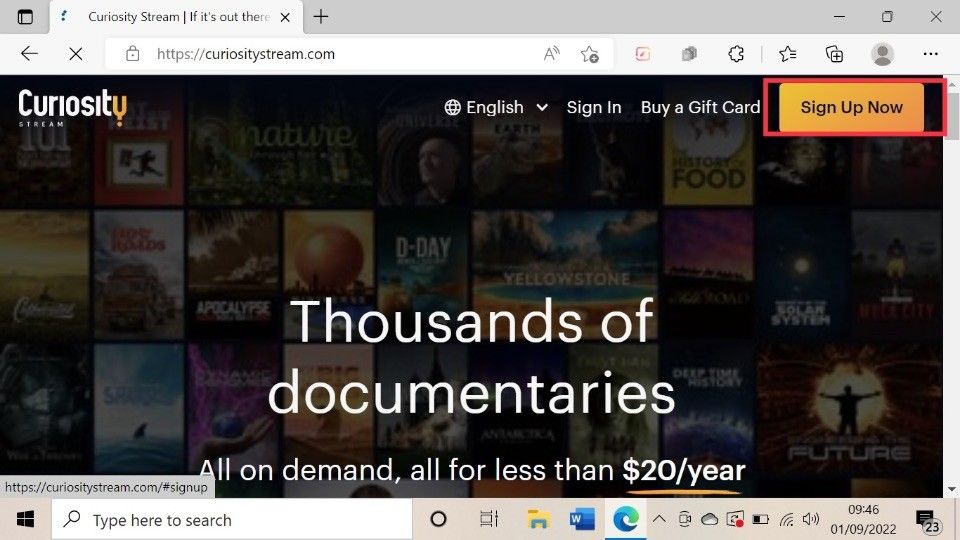The height and width of the screenshot is (540, 960).
Task: Click the $20/year price text
Action: [684, 470]
